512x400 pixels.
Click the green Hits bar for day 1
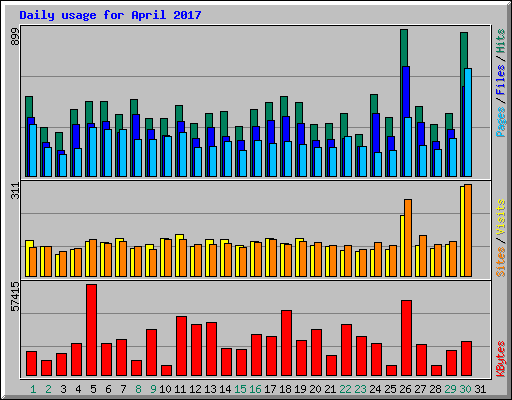(29, 107)
